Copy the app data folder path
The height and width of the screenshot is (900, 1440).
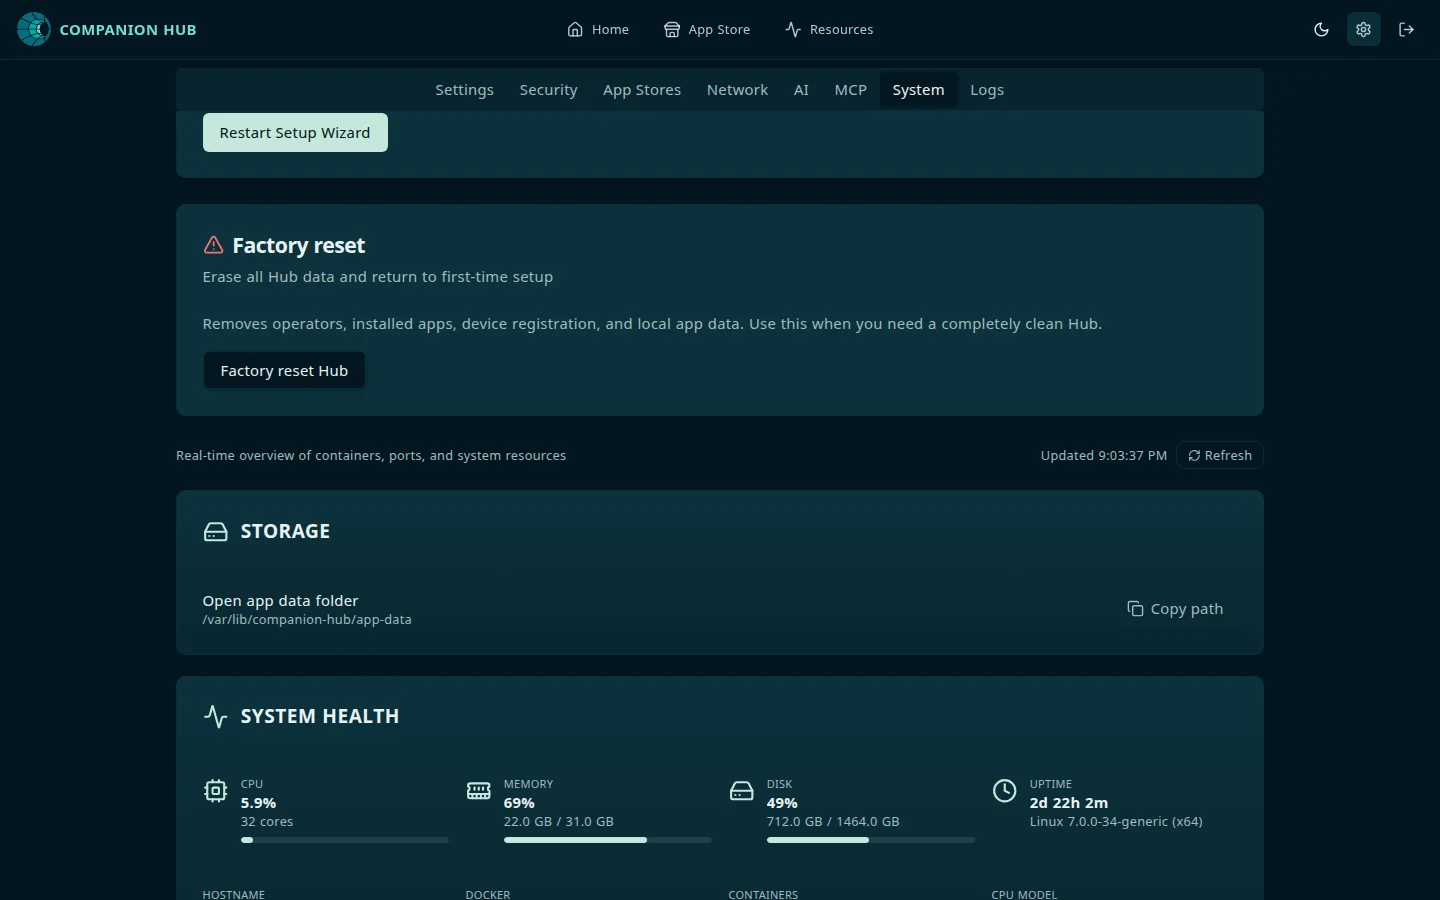(1175, 608)
